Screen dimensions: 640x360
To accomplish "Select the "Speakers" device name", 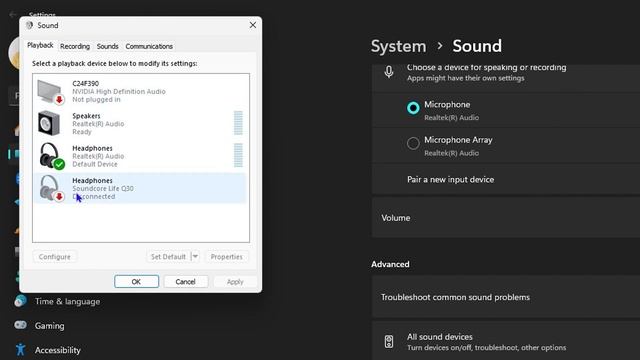I will (x=86, y=116).
